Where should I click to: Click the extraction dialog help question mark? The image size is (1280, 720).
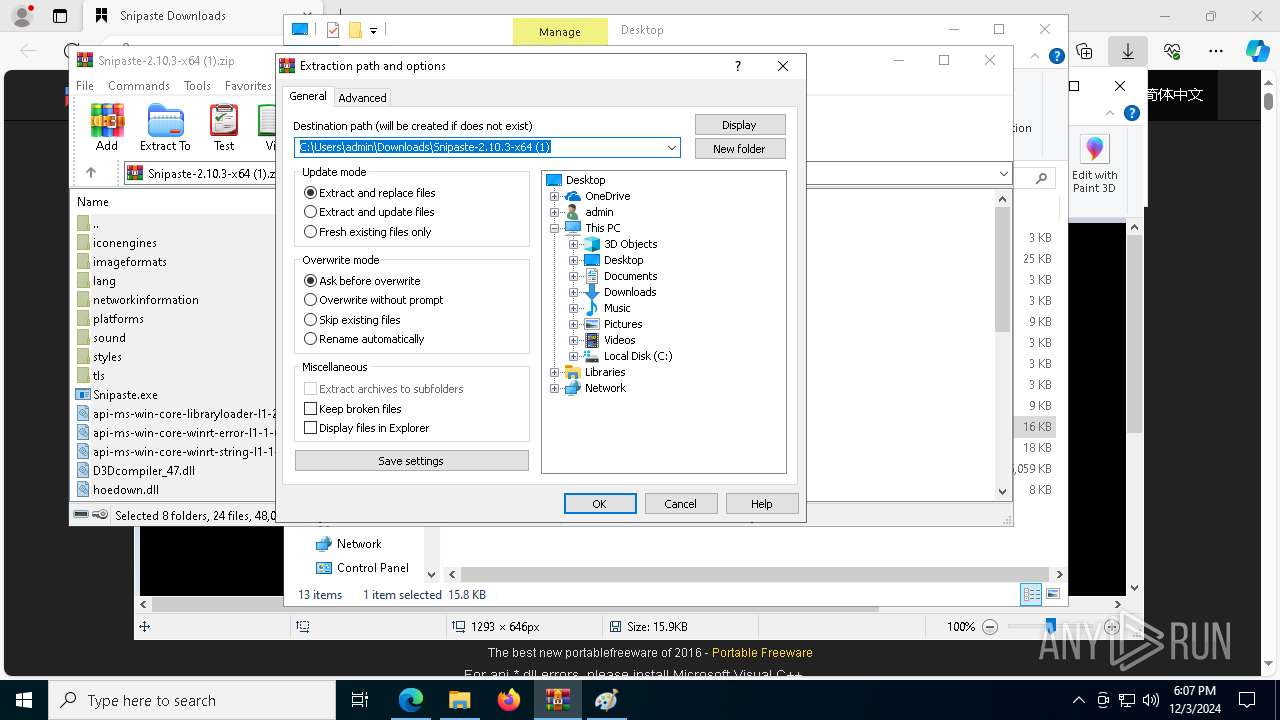pyautogui.click(x=738, y=66)
